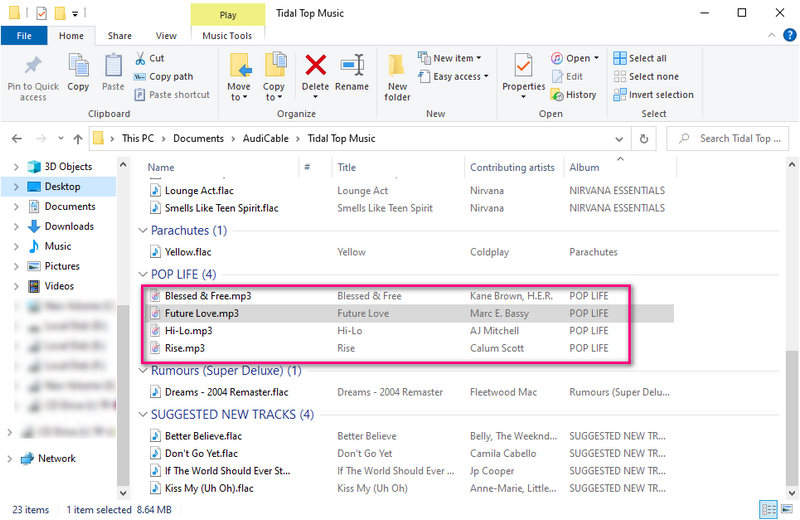This screenshot has height=520, width=800.
Task: Pin the folder to Quick access
Action: [x=33, y=77]
